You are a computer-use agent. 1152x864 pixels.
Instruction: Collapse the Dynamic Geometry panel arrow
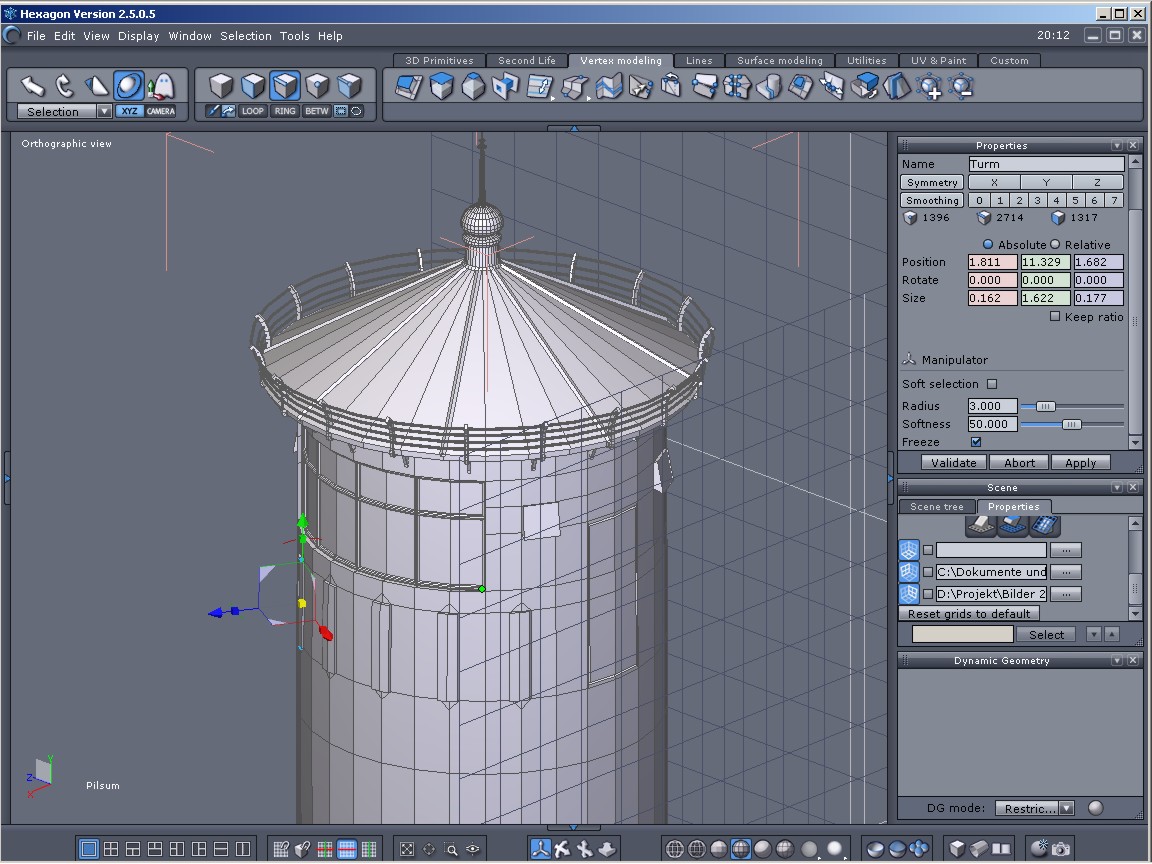[x=1117, y=661]
